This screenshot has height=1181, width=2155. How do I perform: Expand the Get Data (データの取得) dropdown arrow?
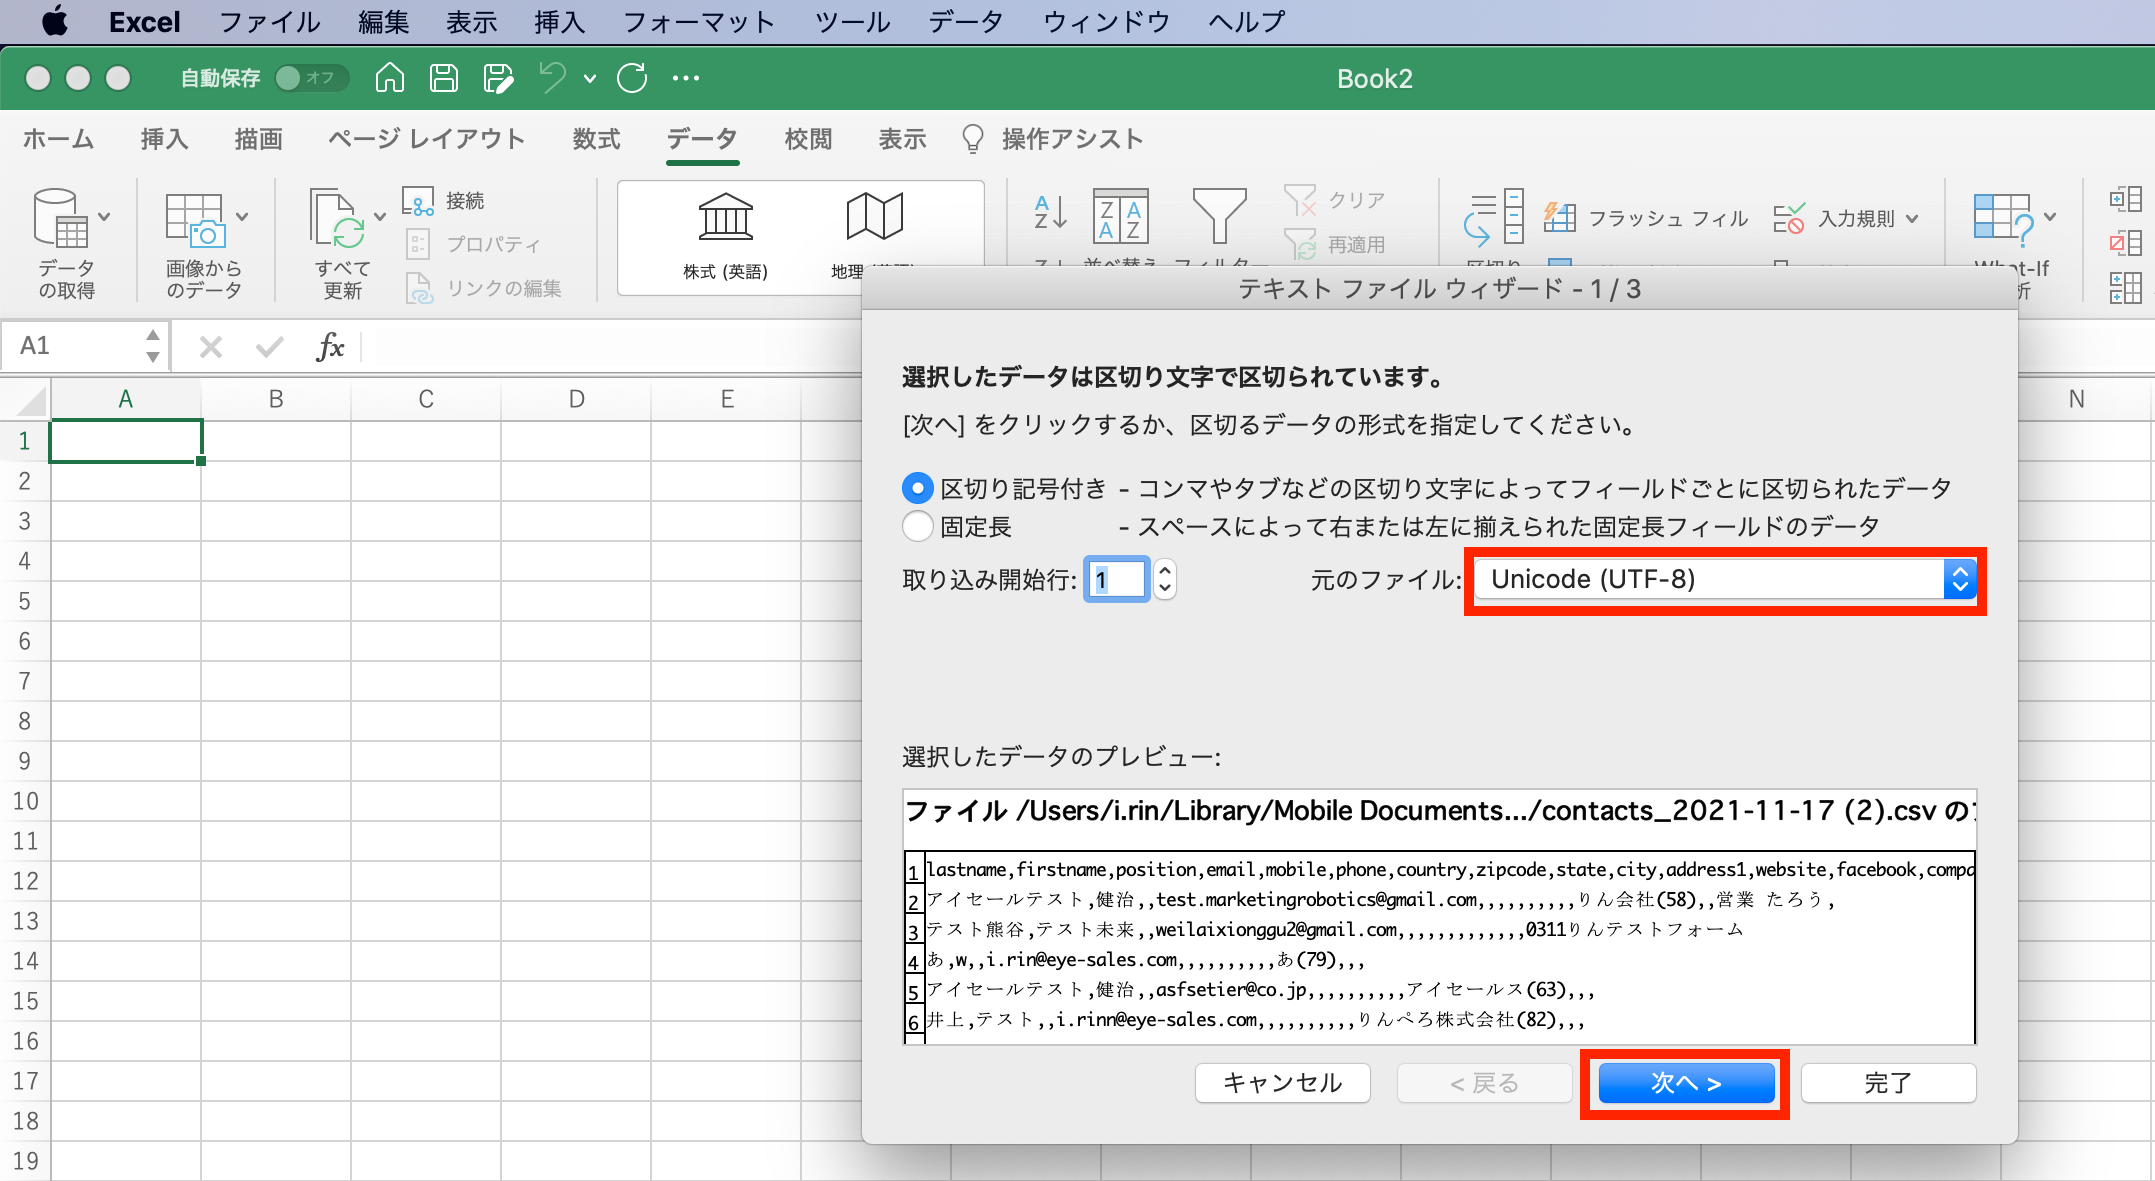[x=104, y=216]
